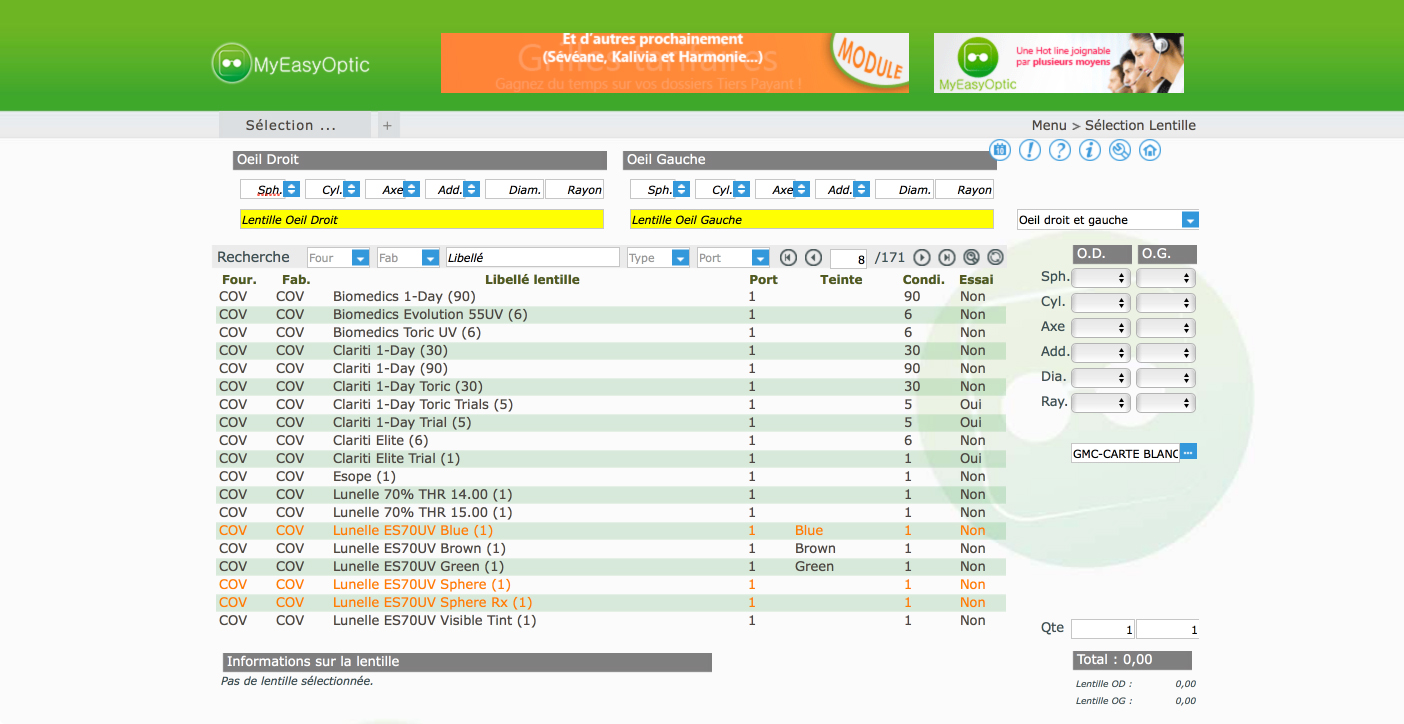Expand the Four supplier filter dropdown
This screenshot has width=1404, height=724.
tap(361, 258)
